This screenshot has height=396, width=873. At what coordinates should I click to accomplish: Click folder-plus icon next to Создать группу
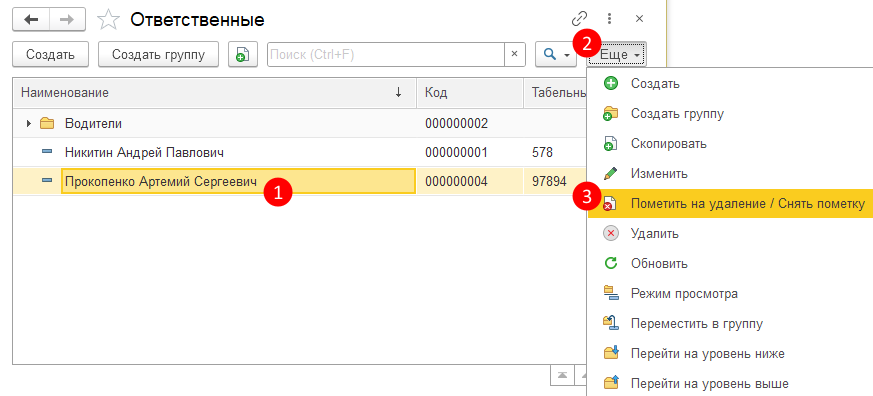click(x=611, y=114)
